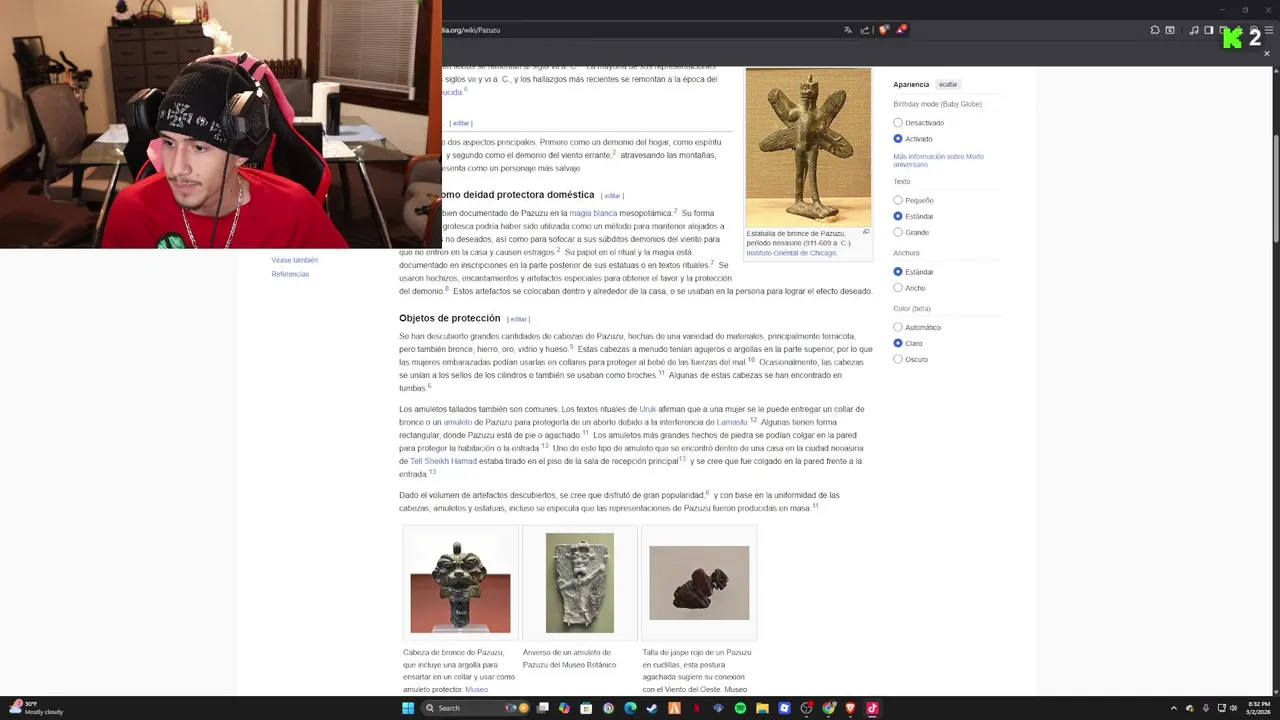
Task: Open OBS Studio from the taskbar
Action: click(806, 708)
